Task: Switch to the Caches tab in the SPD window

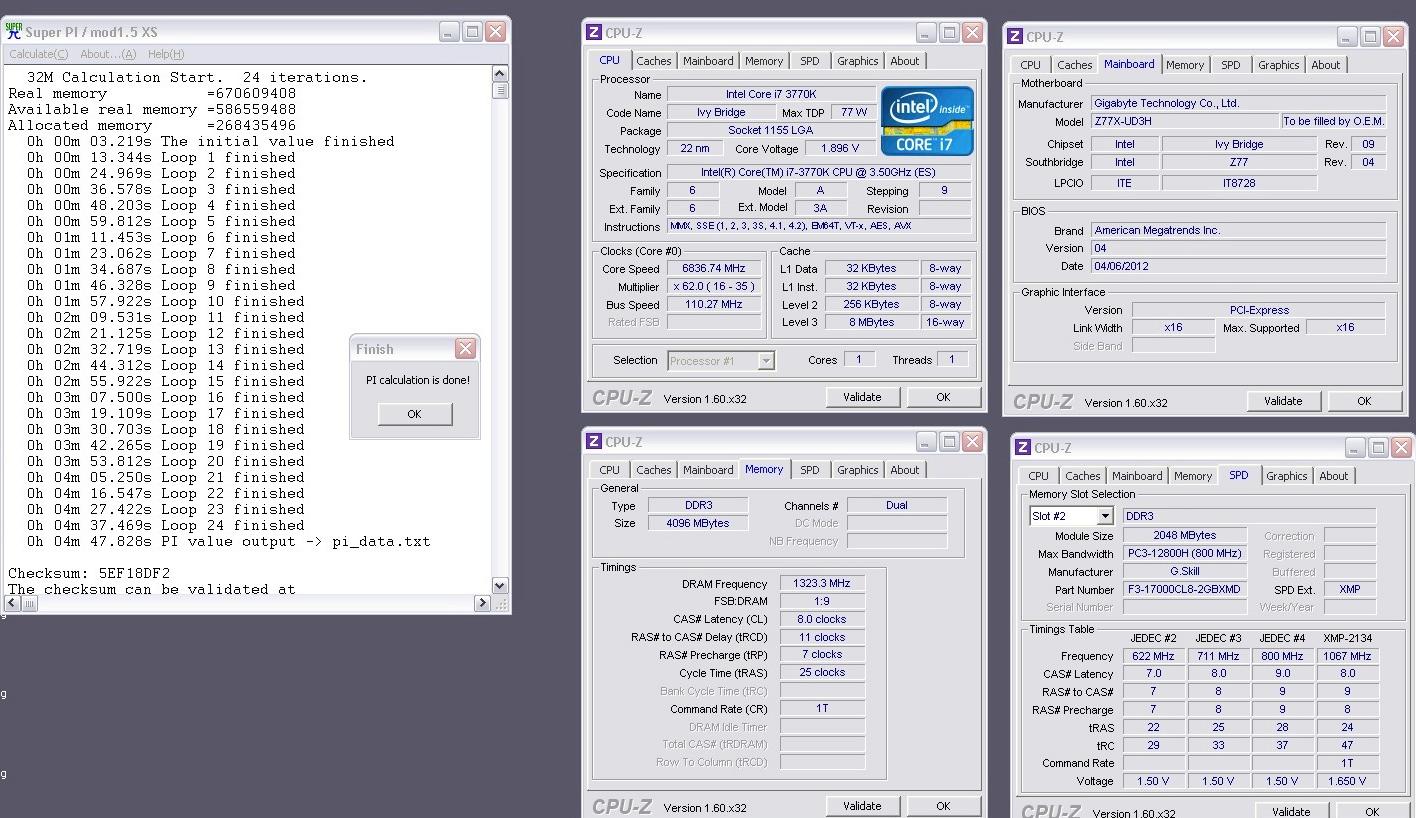Action: 1083,476
